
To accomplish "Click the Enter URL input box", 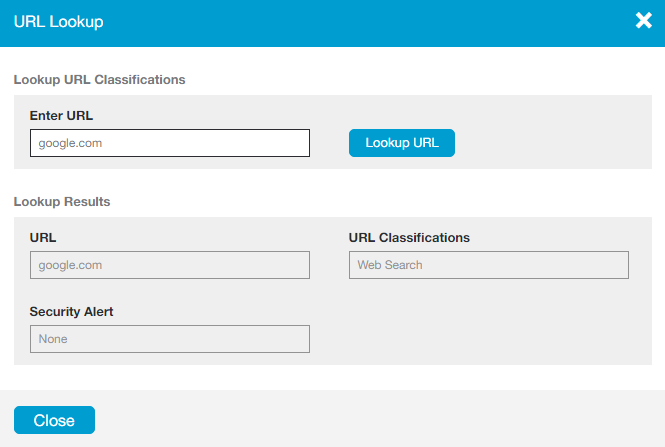I will (170, 143).
